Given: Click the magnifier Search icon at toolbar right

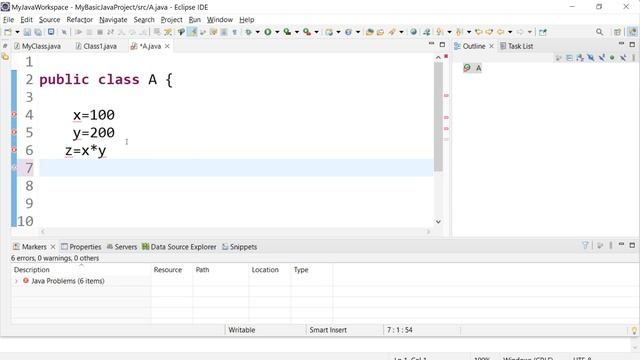Looking at the screenshot, I should [599, 32].
